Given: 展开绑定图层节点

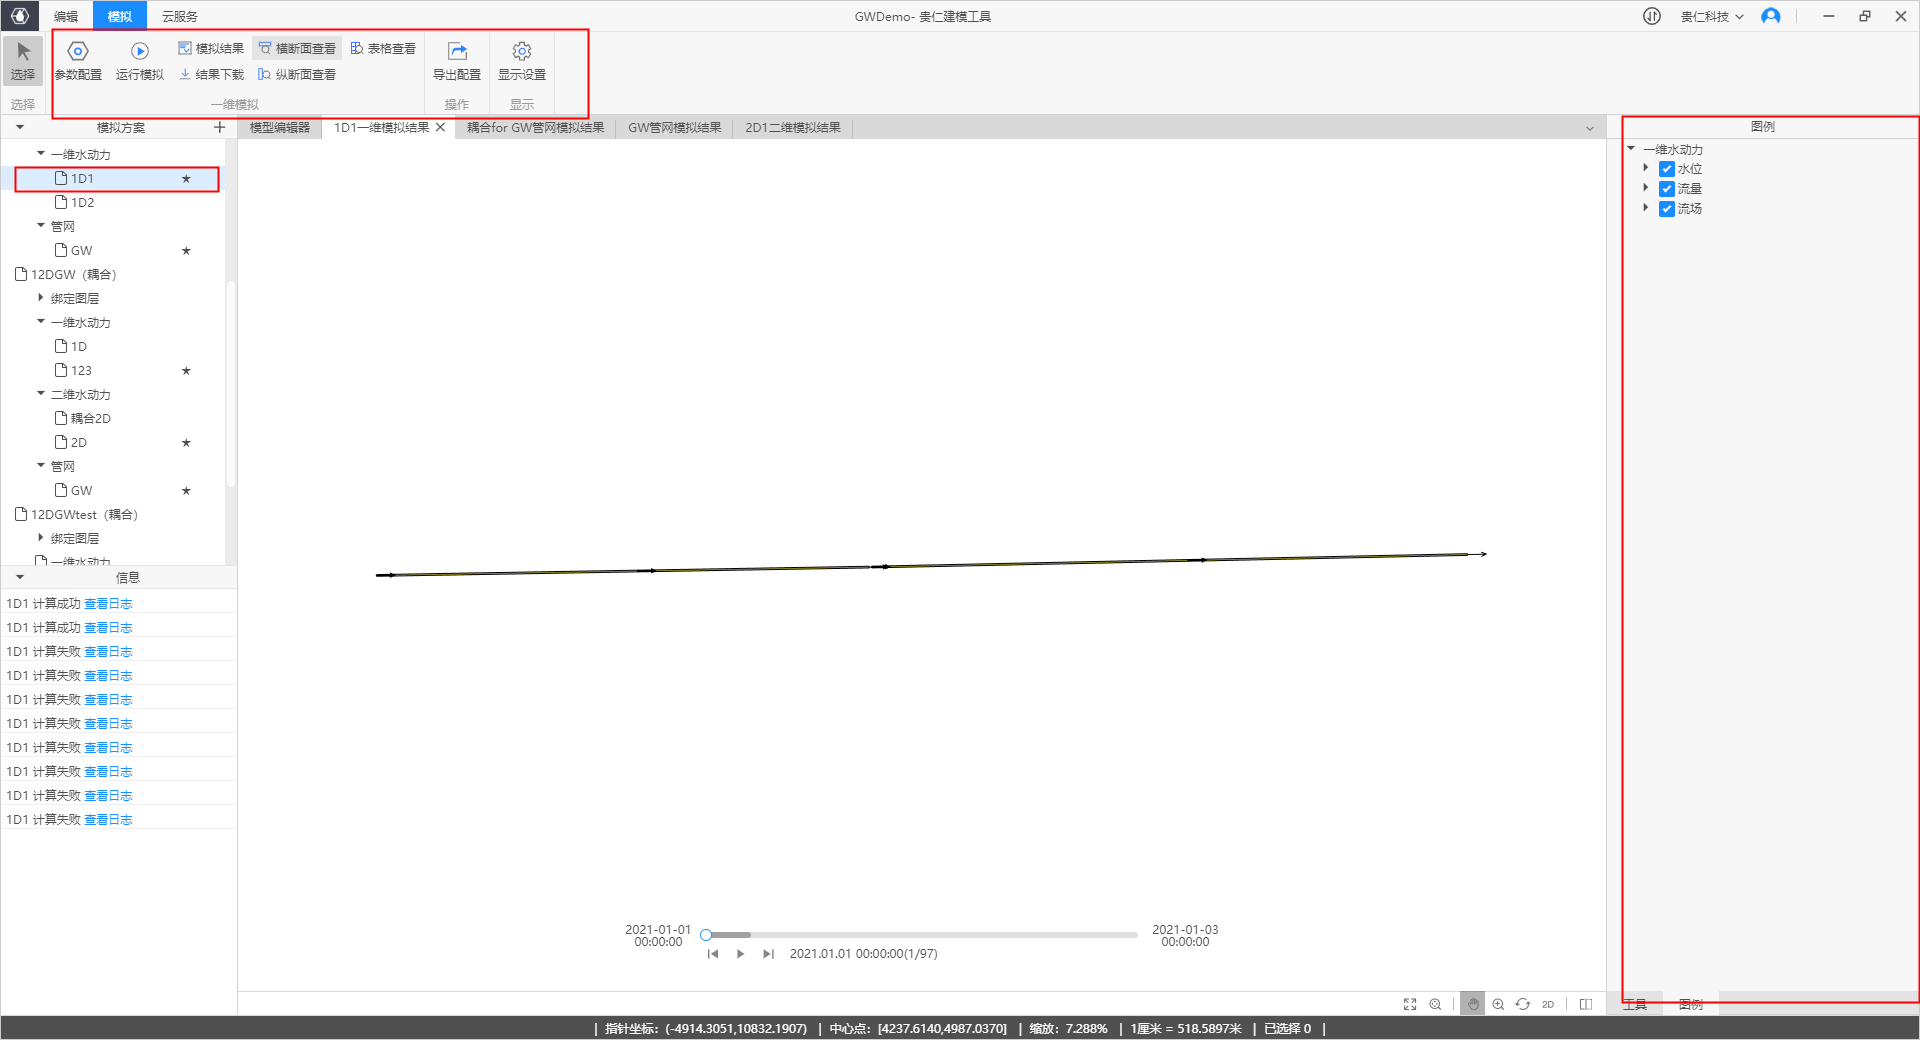Looking at the screenshot, I should (x=39, y=298).
